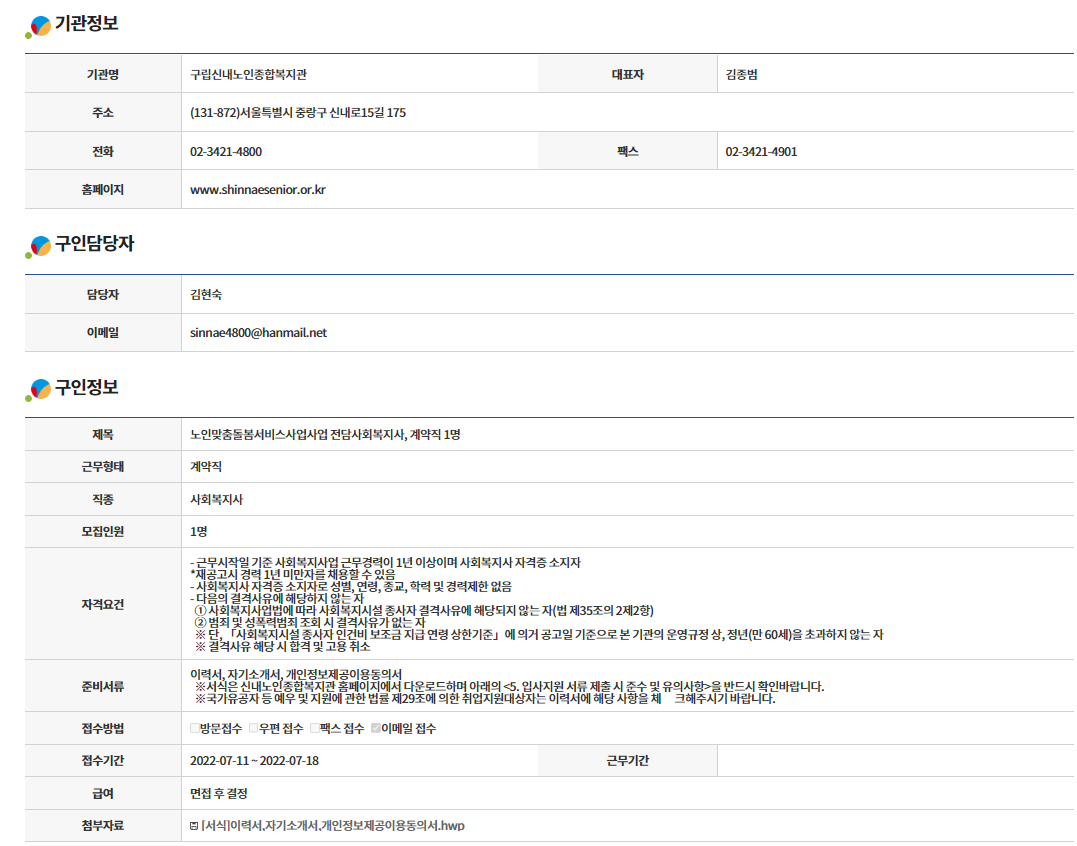Click the 주소 row label
The width and height of the screenshot is (1077, 846).
pos(103,113)
